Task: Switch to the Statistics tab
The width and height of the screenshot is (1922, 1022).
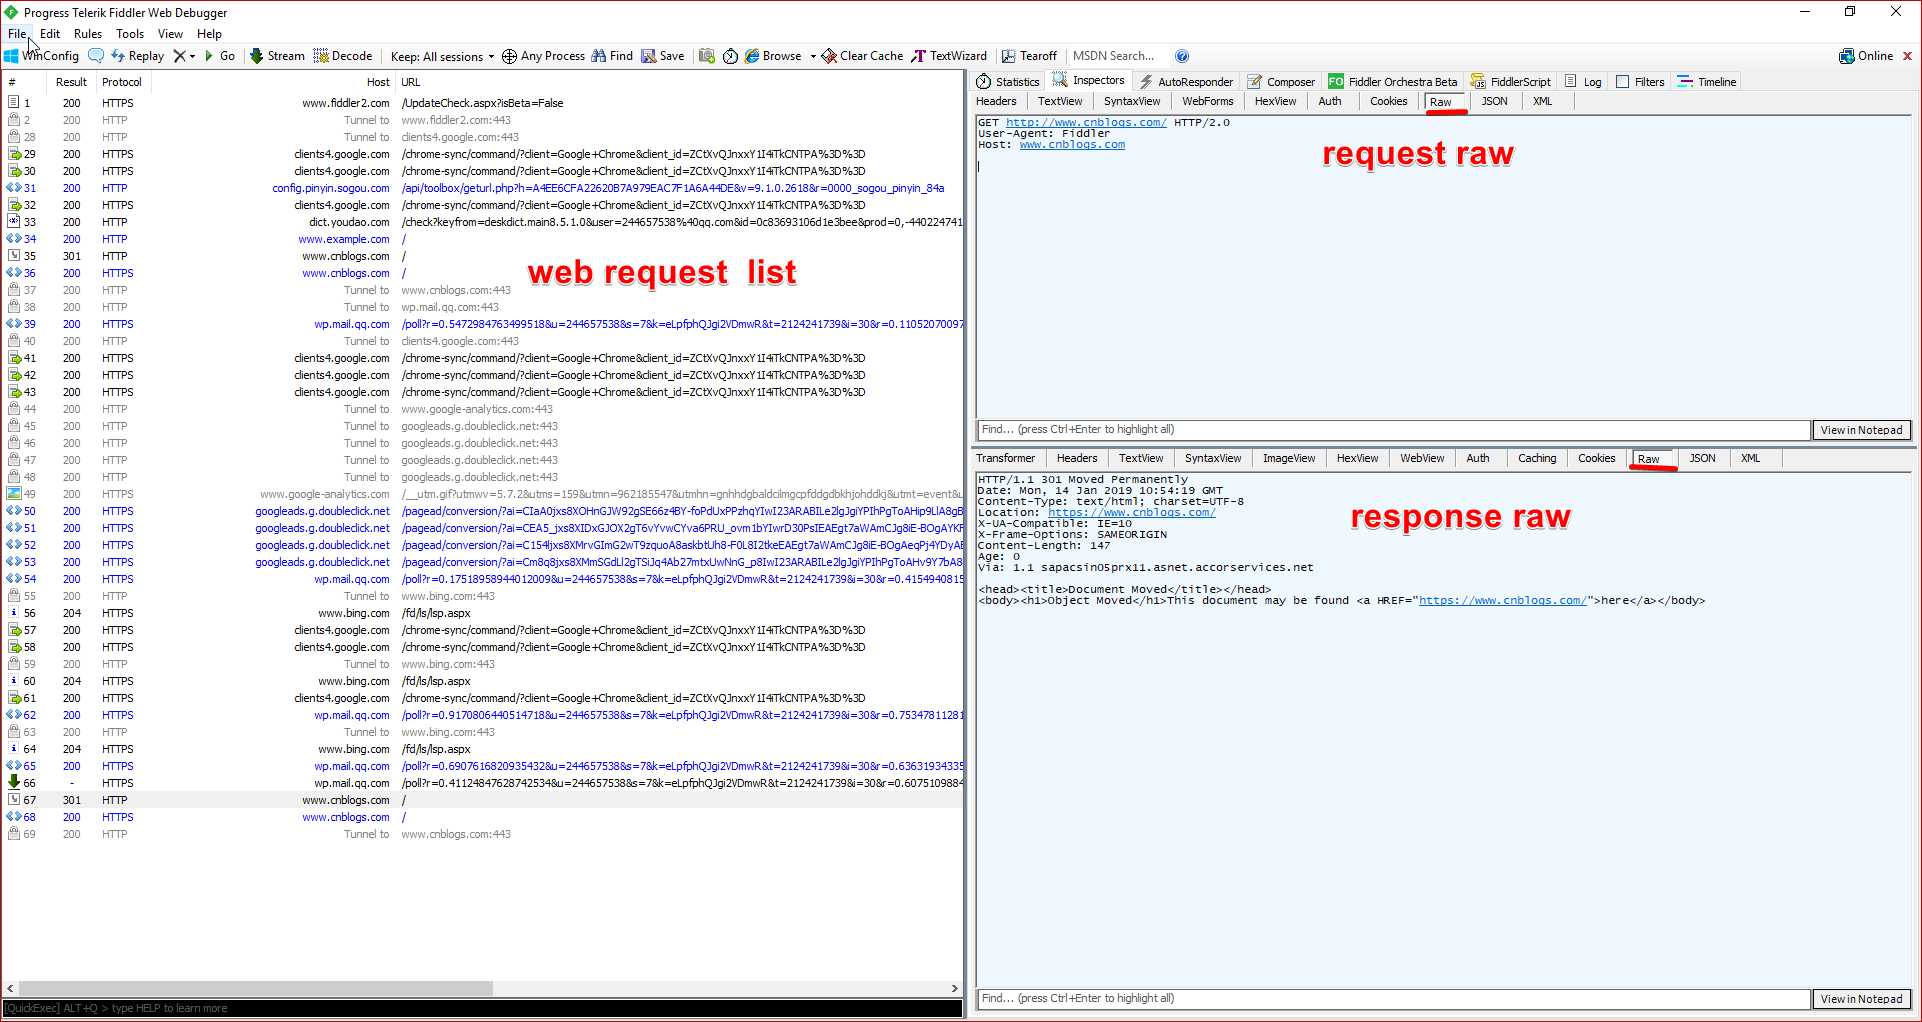Action: click(1008, 82)
